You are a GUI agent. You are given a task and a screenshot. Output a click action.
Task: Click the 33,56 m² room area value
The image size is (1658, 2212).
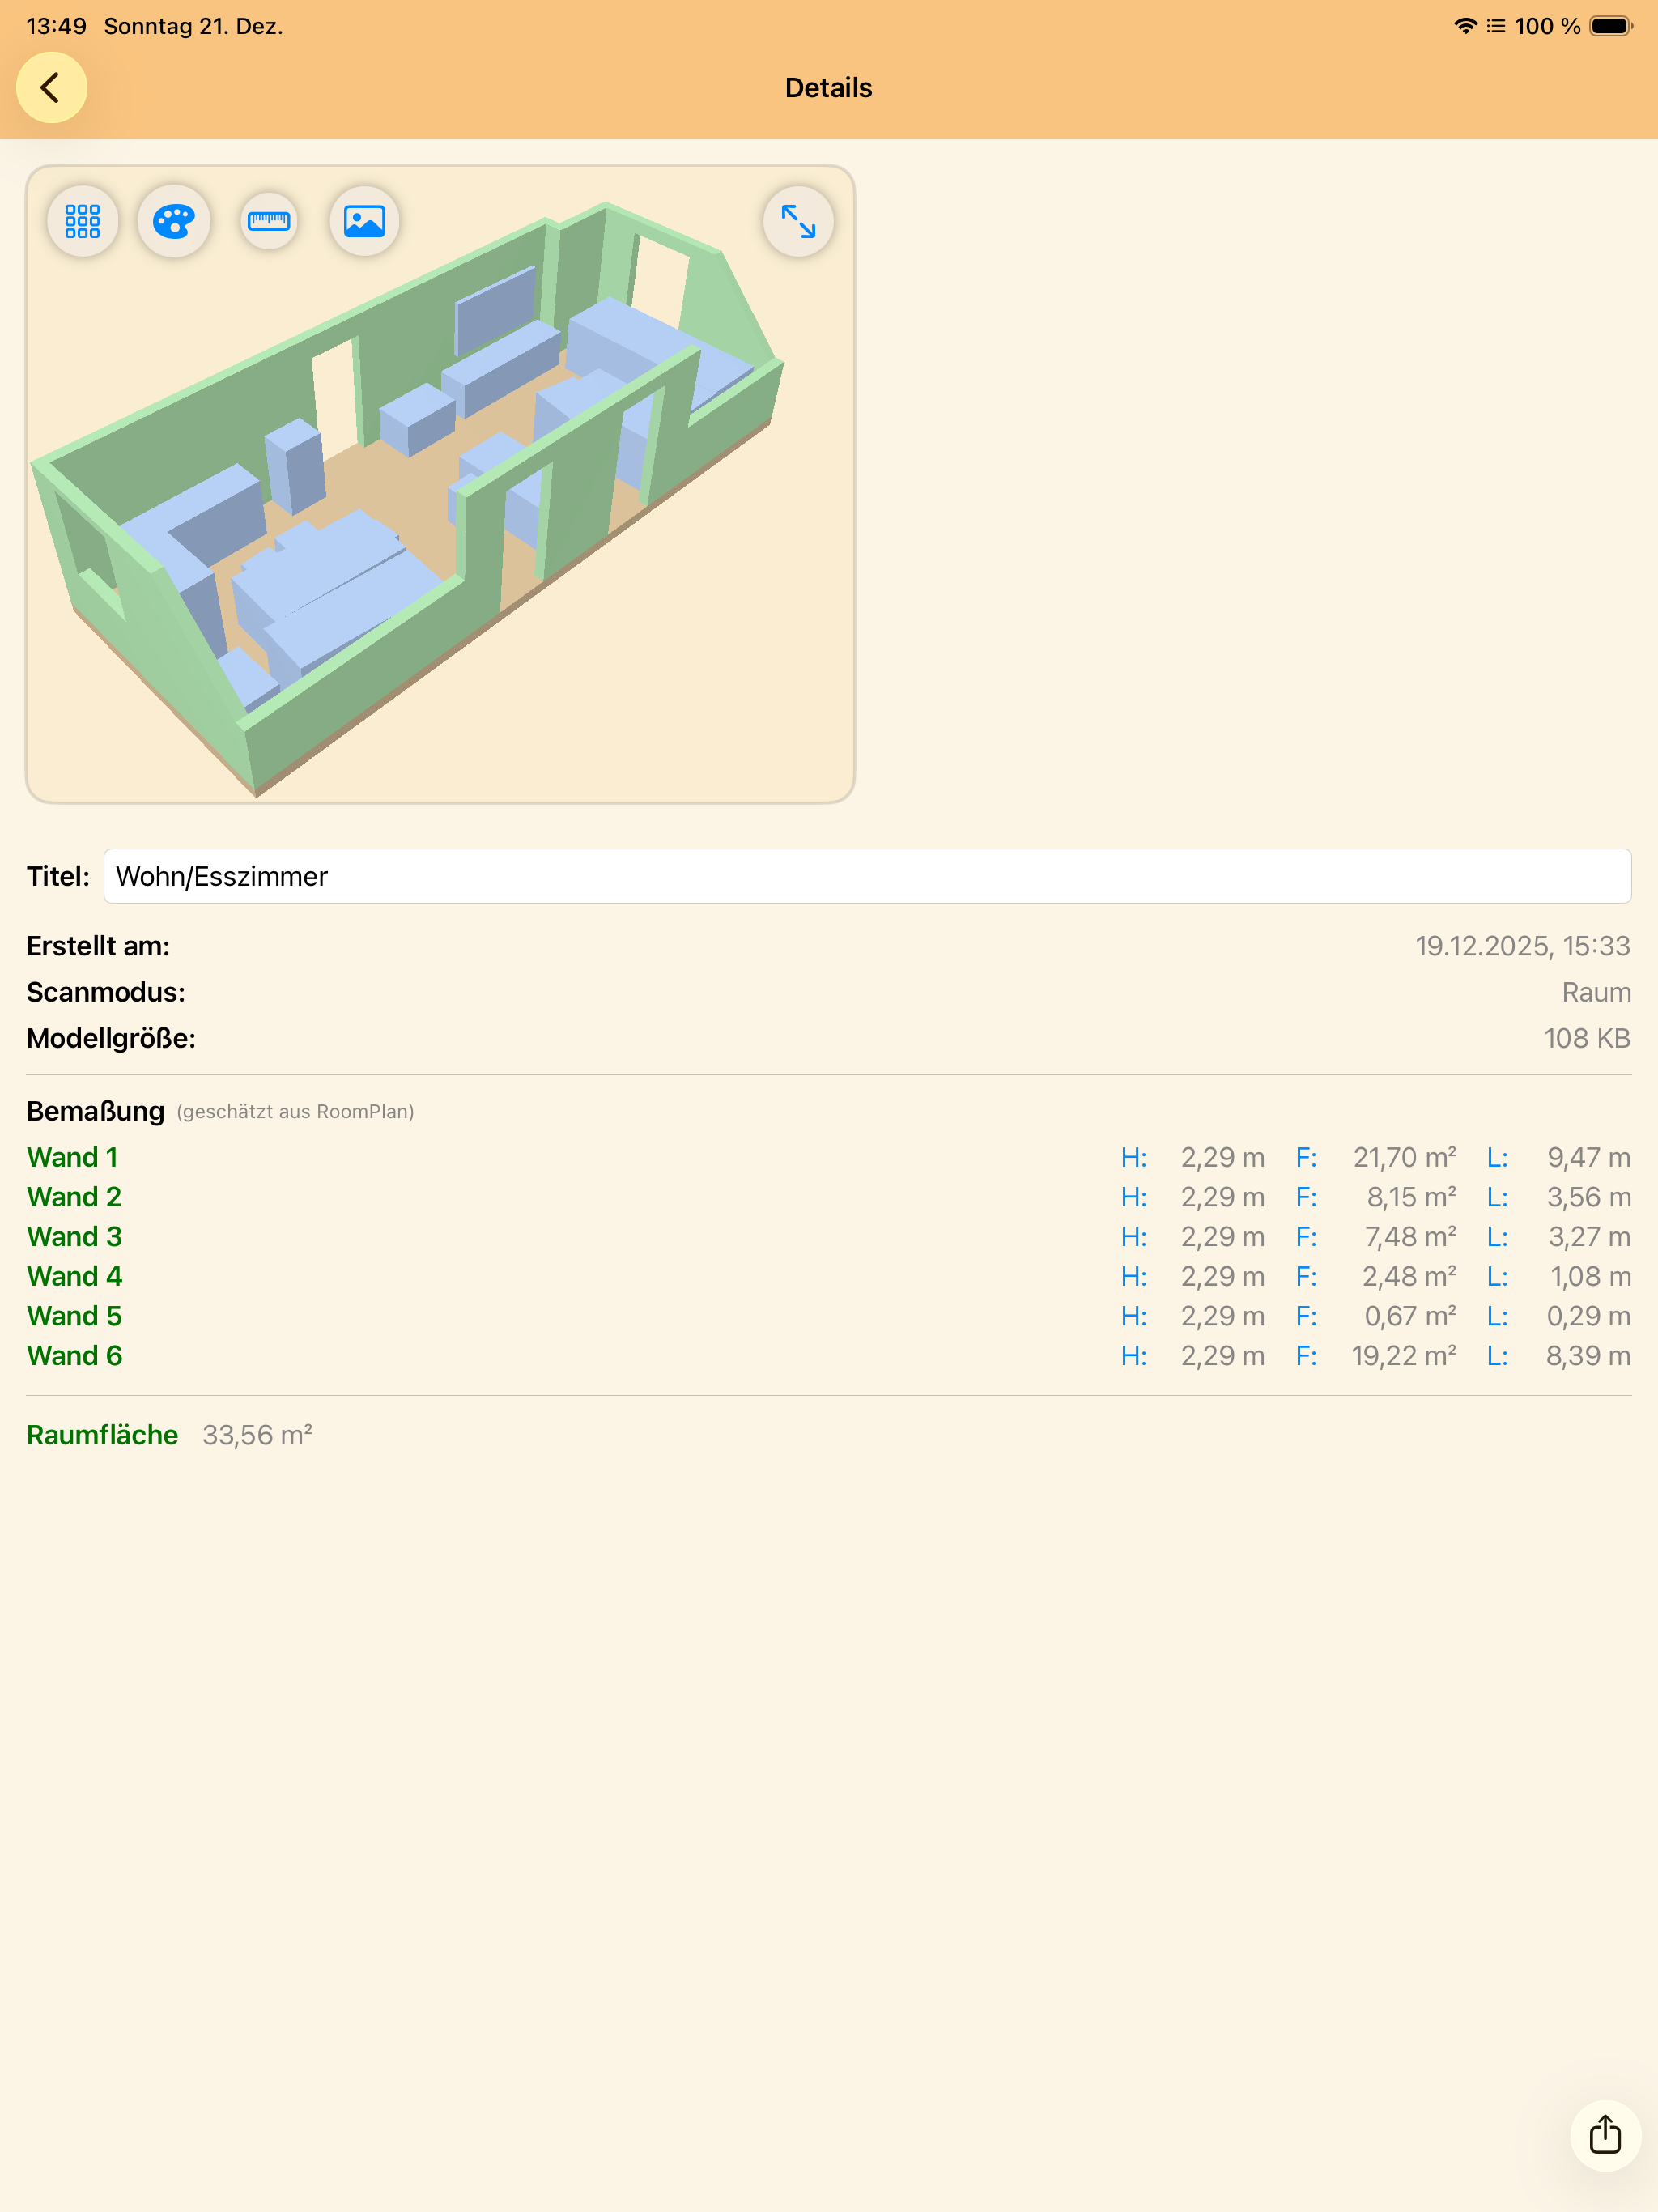(257, 1435)
